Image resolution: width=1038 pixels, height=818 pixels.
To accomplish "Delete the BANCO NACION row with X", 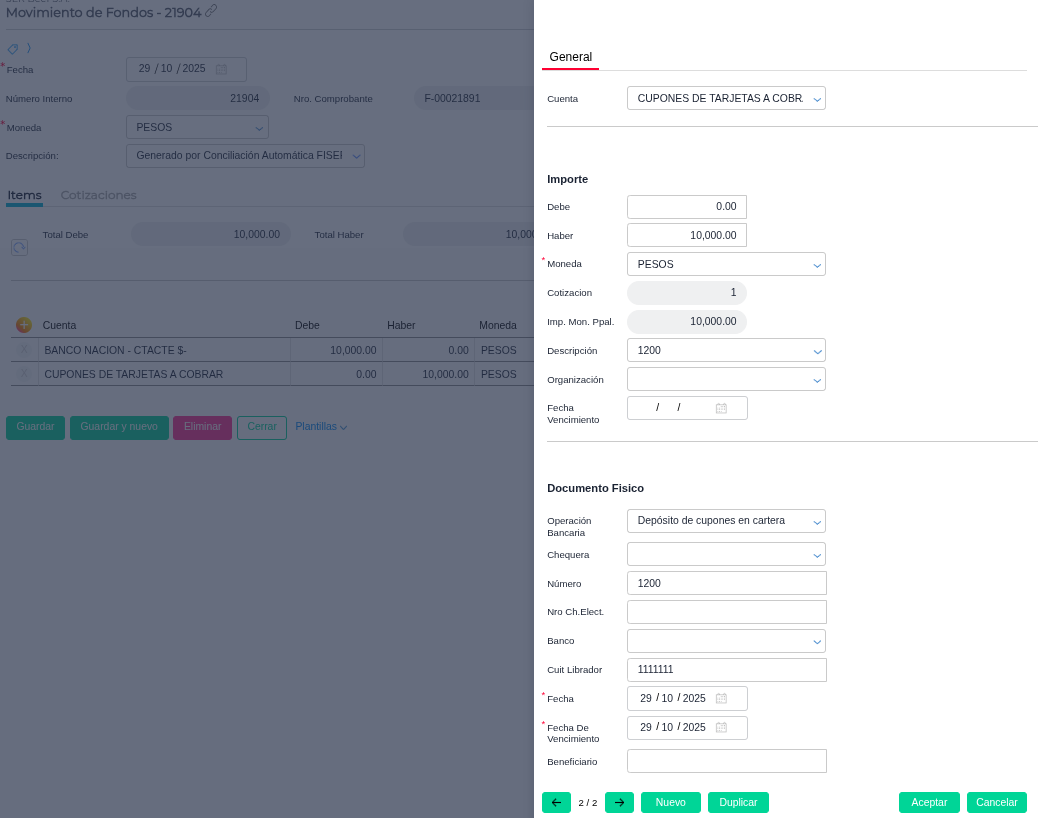I will pyautogui.click(x=24, y=350).
